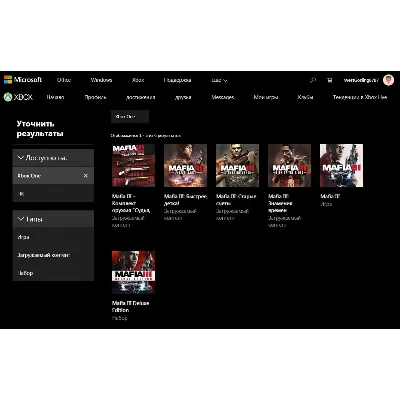Open the fourth Mafia III DLC cover image

tap(289, 165)
